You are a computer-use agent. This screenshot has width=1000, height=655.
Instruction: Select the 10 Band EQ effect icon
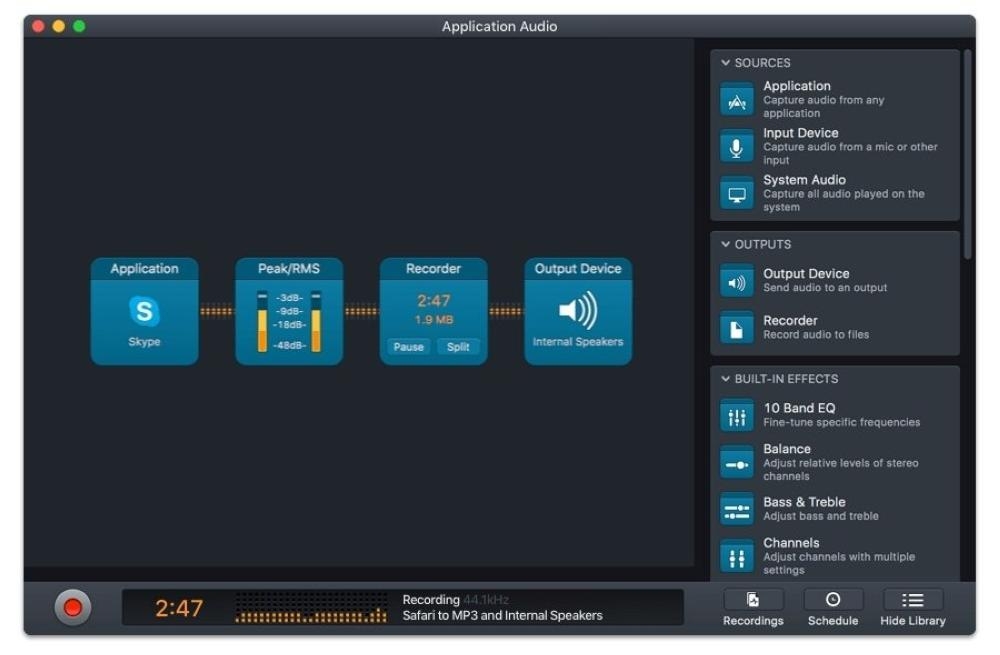[x=737, y=416]
